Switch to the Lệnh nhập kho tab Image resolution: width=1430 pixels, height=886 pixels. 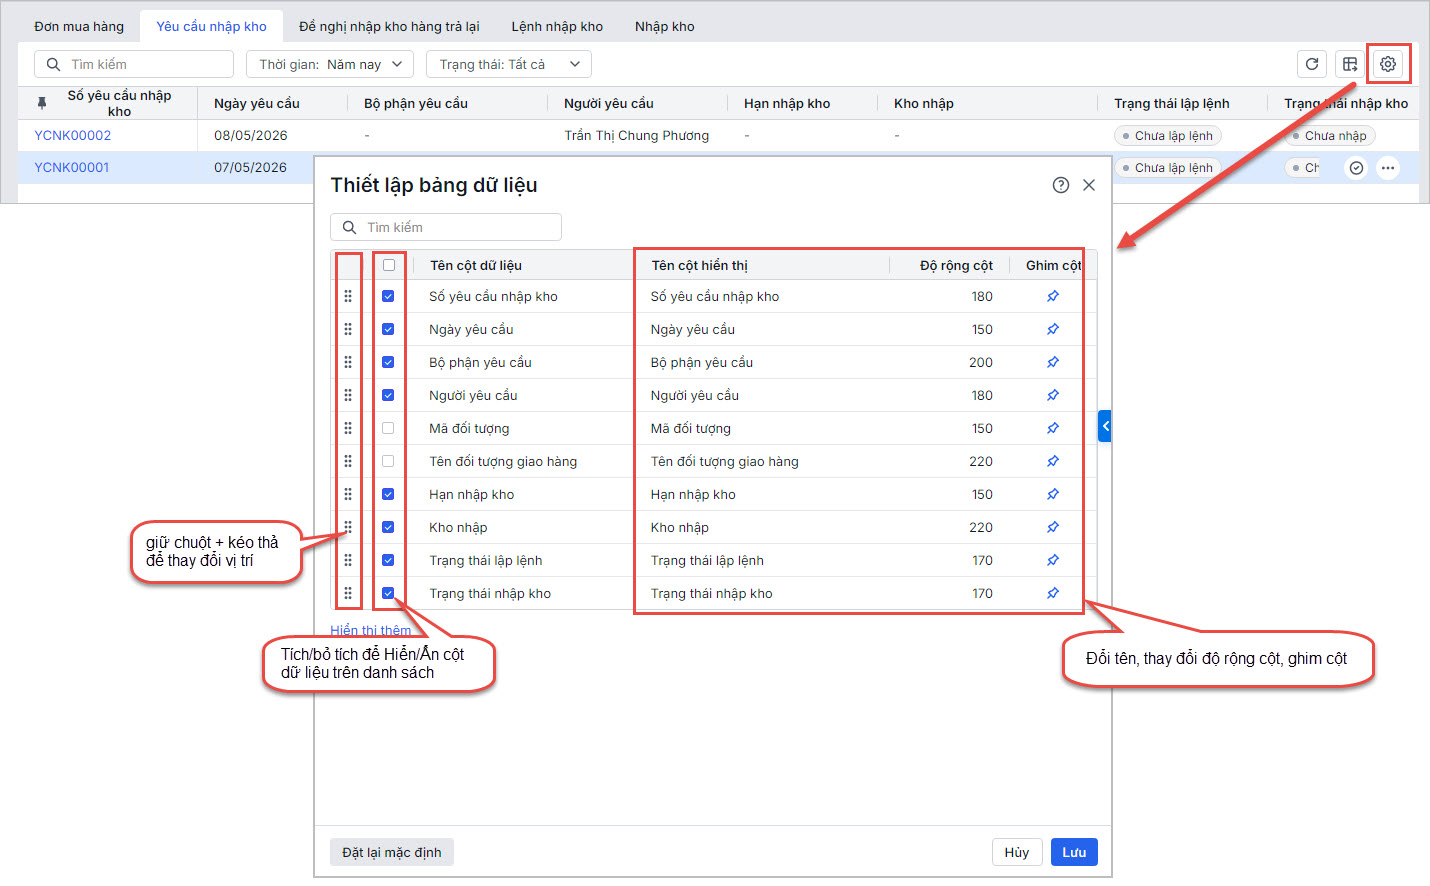pyautogui.click(x=557, y=27)
